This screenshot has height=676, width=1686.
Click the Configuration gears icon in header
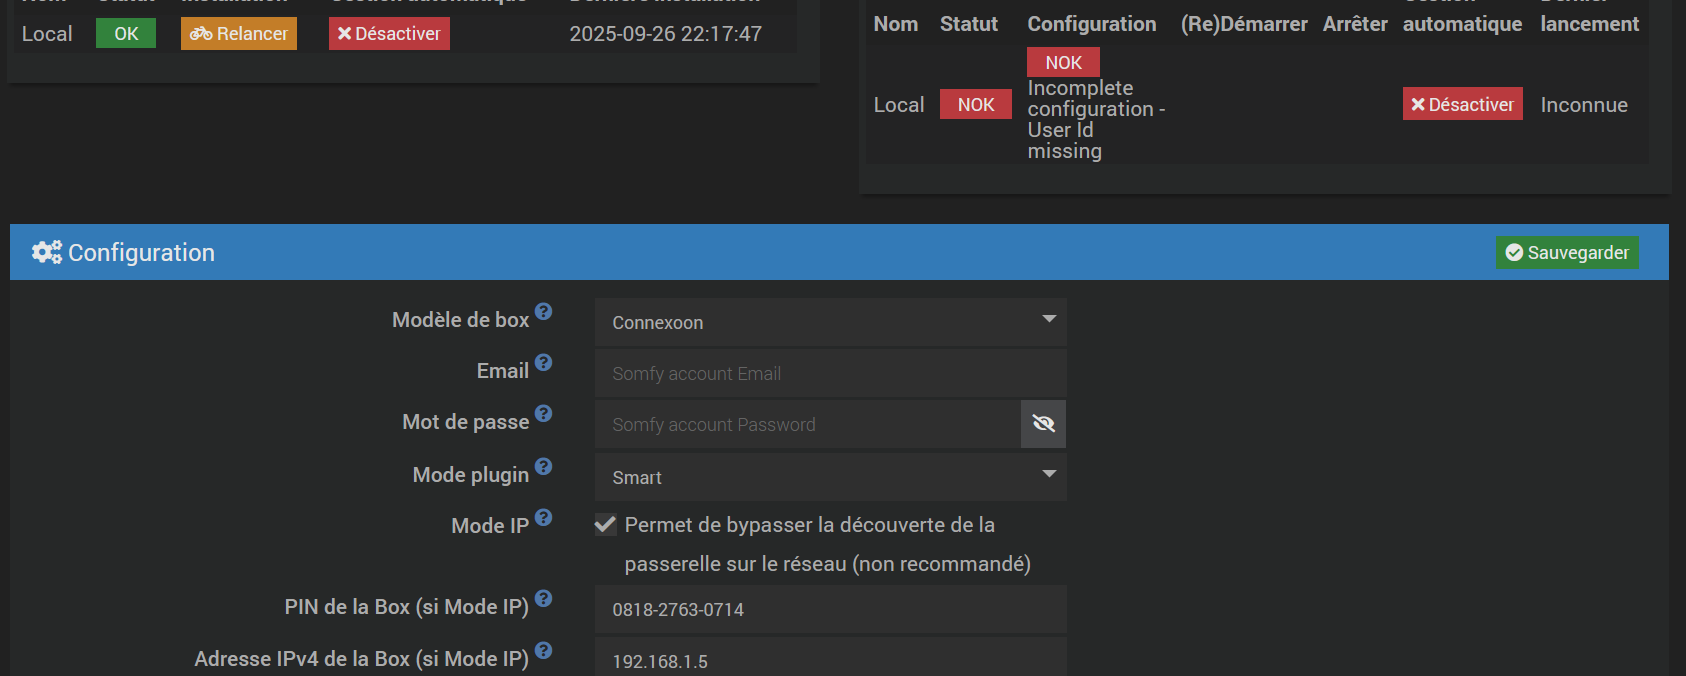coord(46,252)
